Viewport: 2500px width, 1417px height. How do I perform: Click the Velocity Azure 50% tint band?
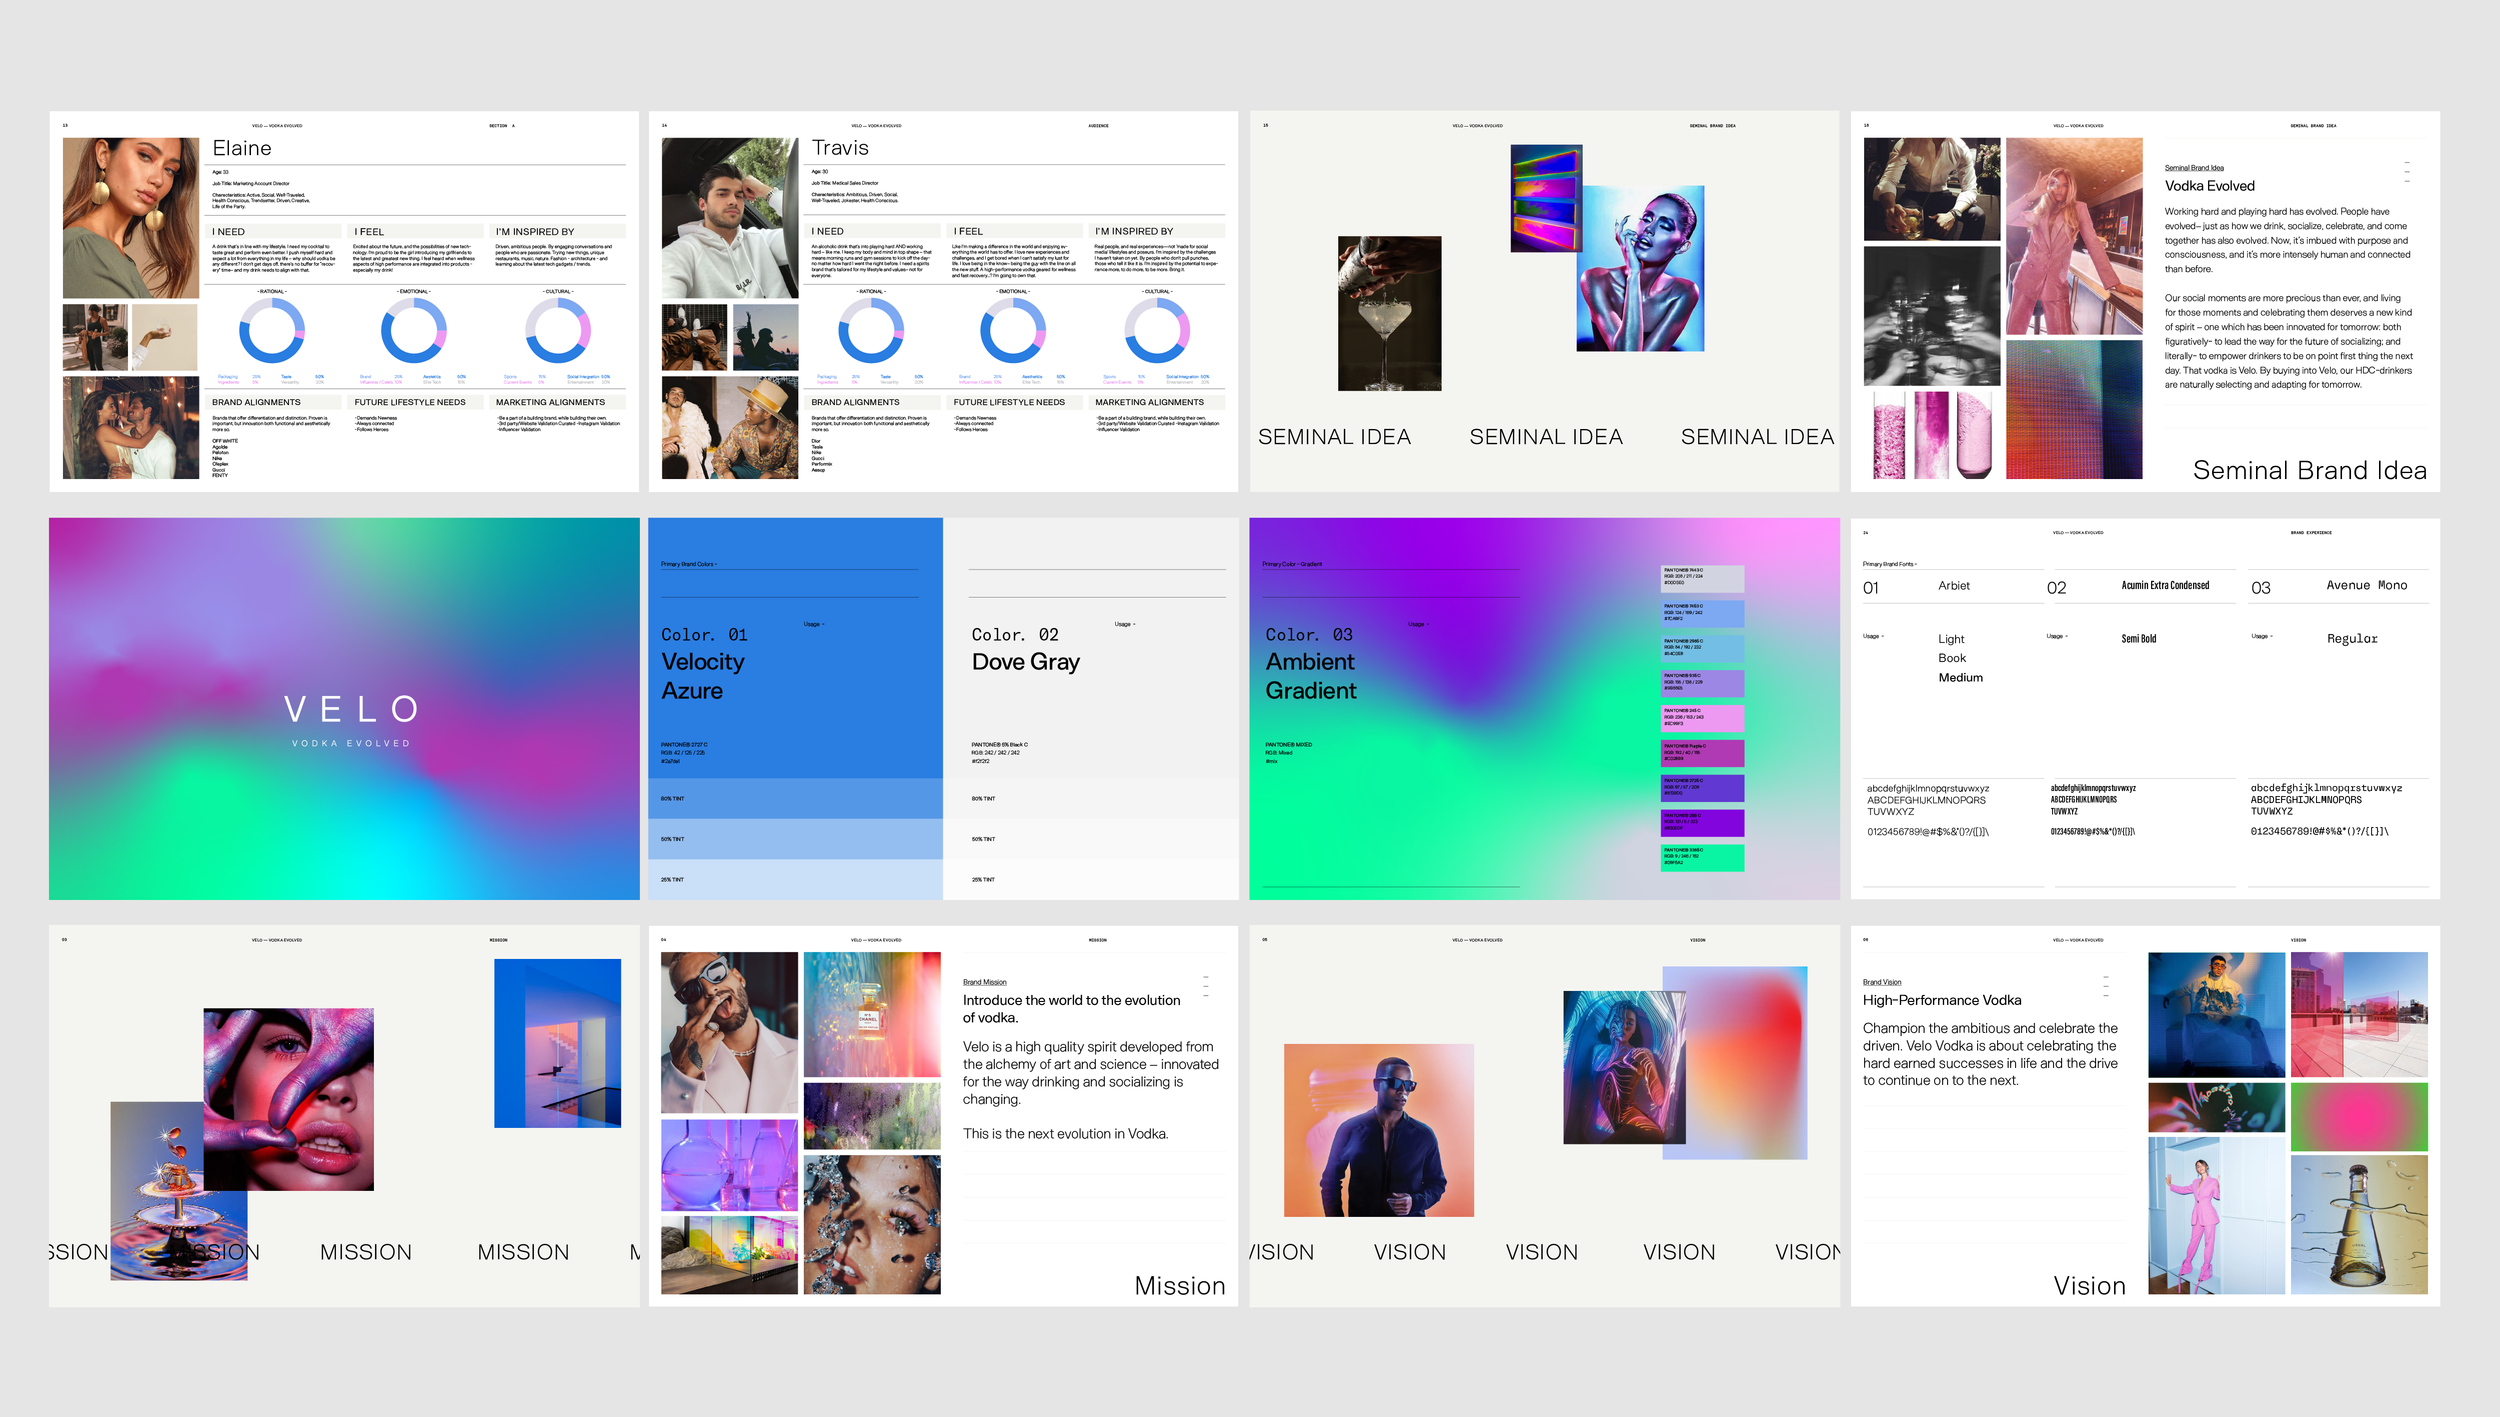795,839
